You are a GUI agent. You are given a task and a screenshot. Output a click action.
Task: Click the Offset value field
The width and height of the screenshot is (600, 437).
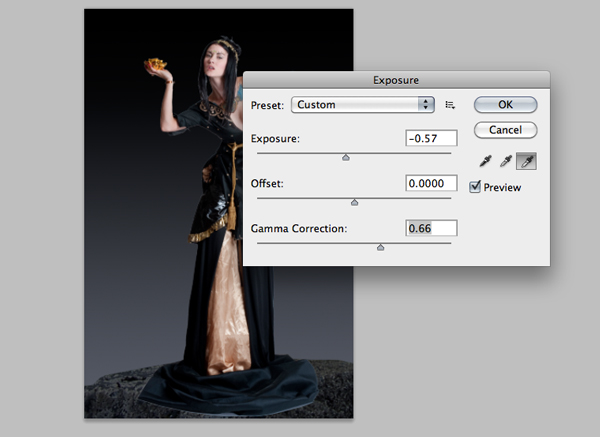click(x=431, y=183)
